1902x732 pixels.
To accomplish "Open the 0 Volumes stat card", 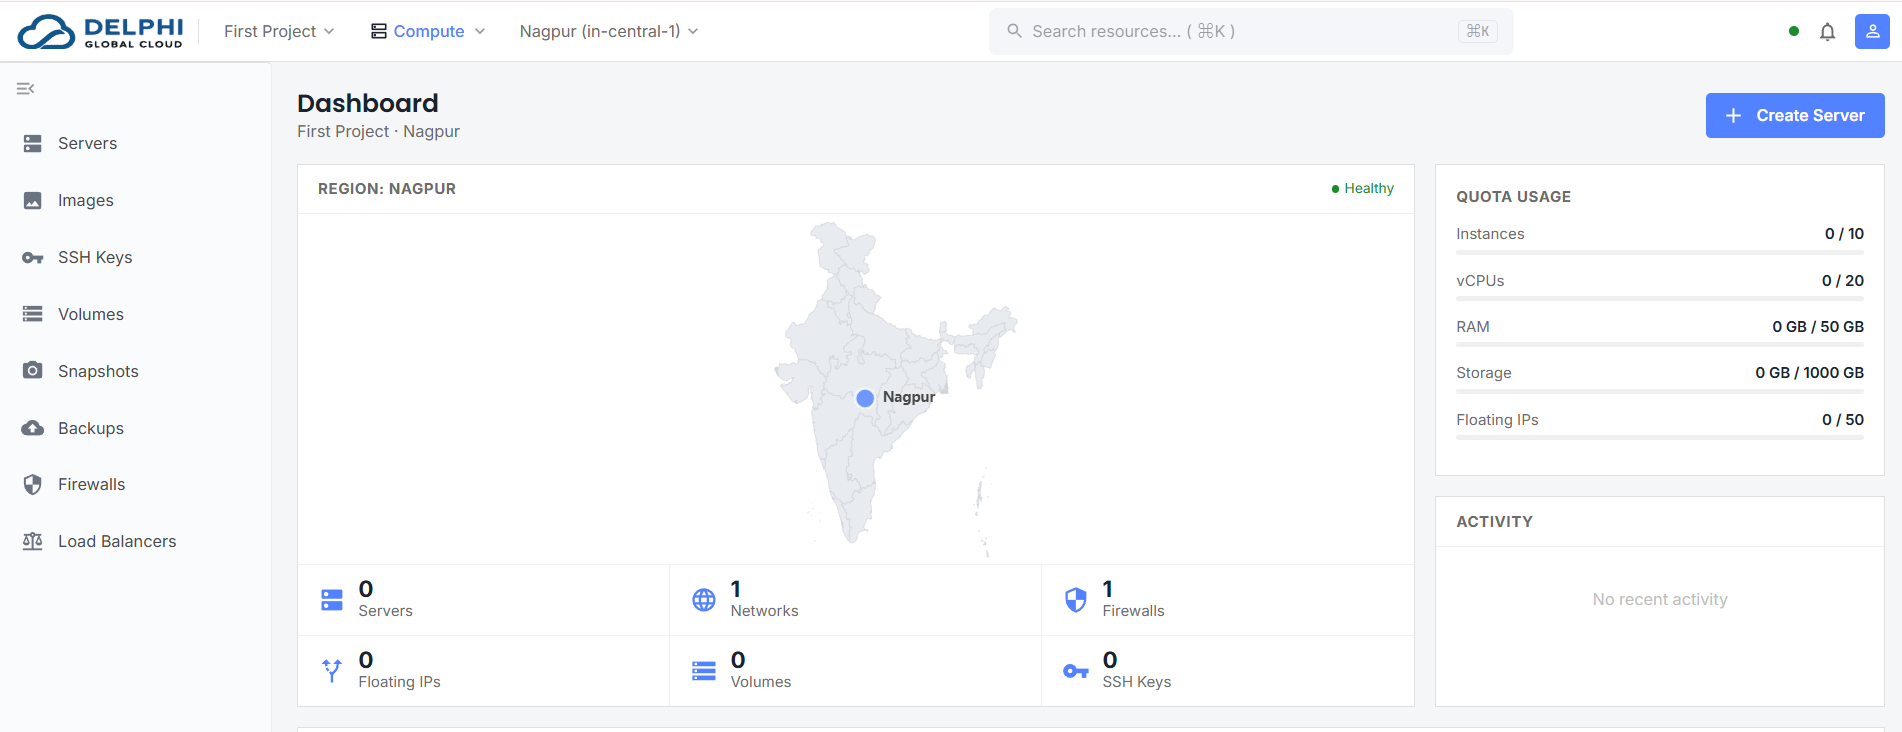I will [x=856, y=671].
